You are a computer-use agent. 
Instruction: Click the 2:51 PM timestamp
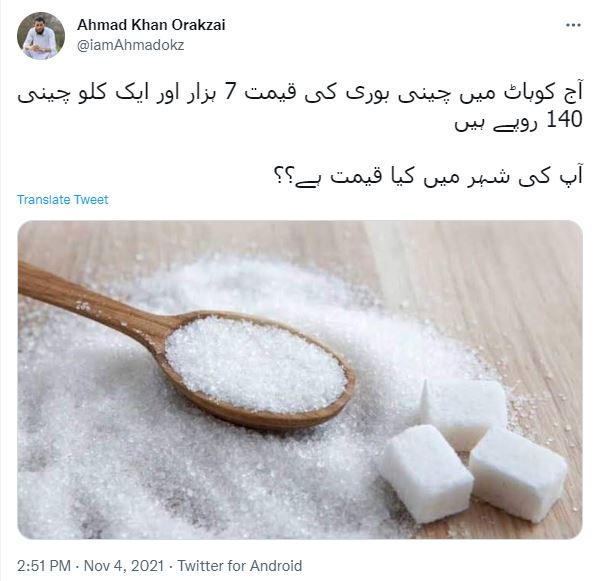[44, 565]
